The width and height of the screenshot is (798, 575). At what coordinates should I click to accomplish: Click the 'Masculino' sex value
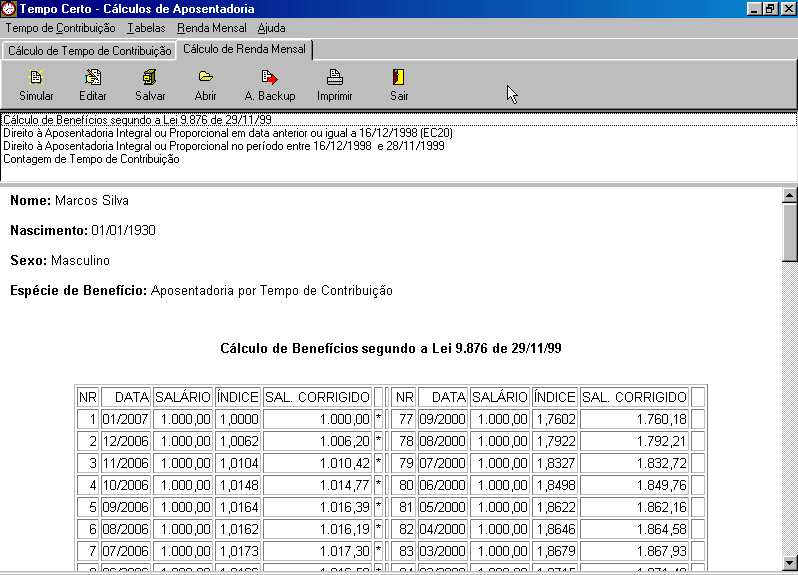coord(80,261)
